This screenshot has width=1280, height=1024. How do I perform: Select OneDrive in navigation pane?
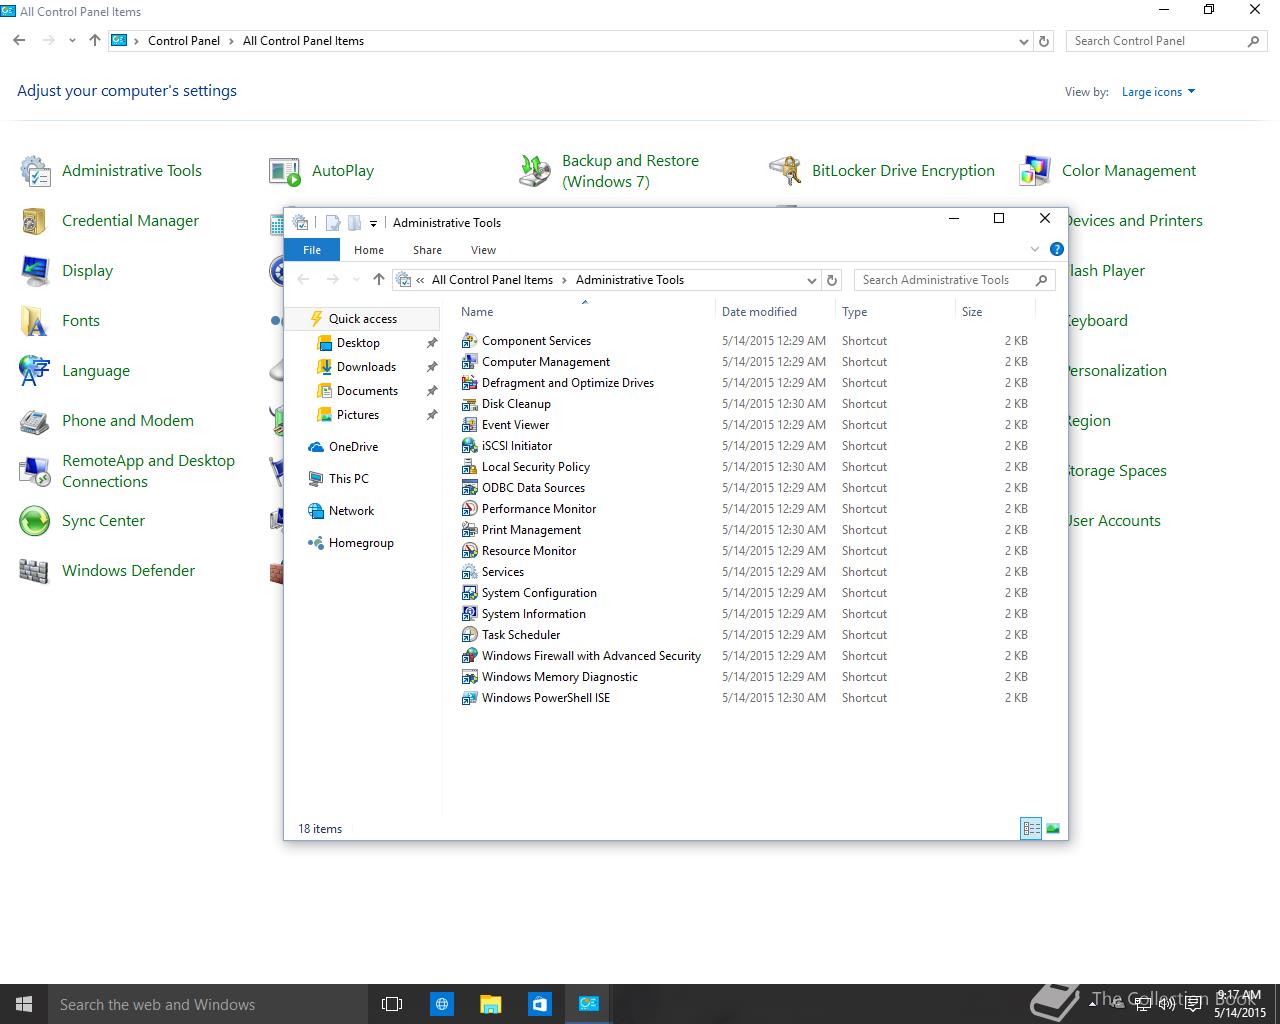353,447
